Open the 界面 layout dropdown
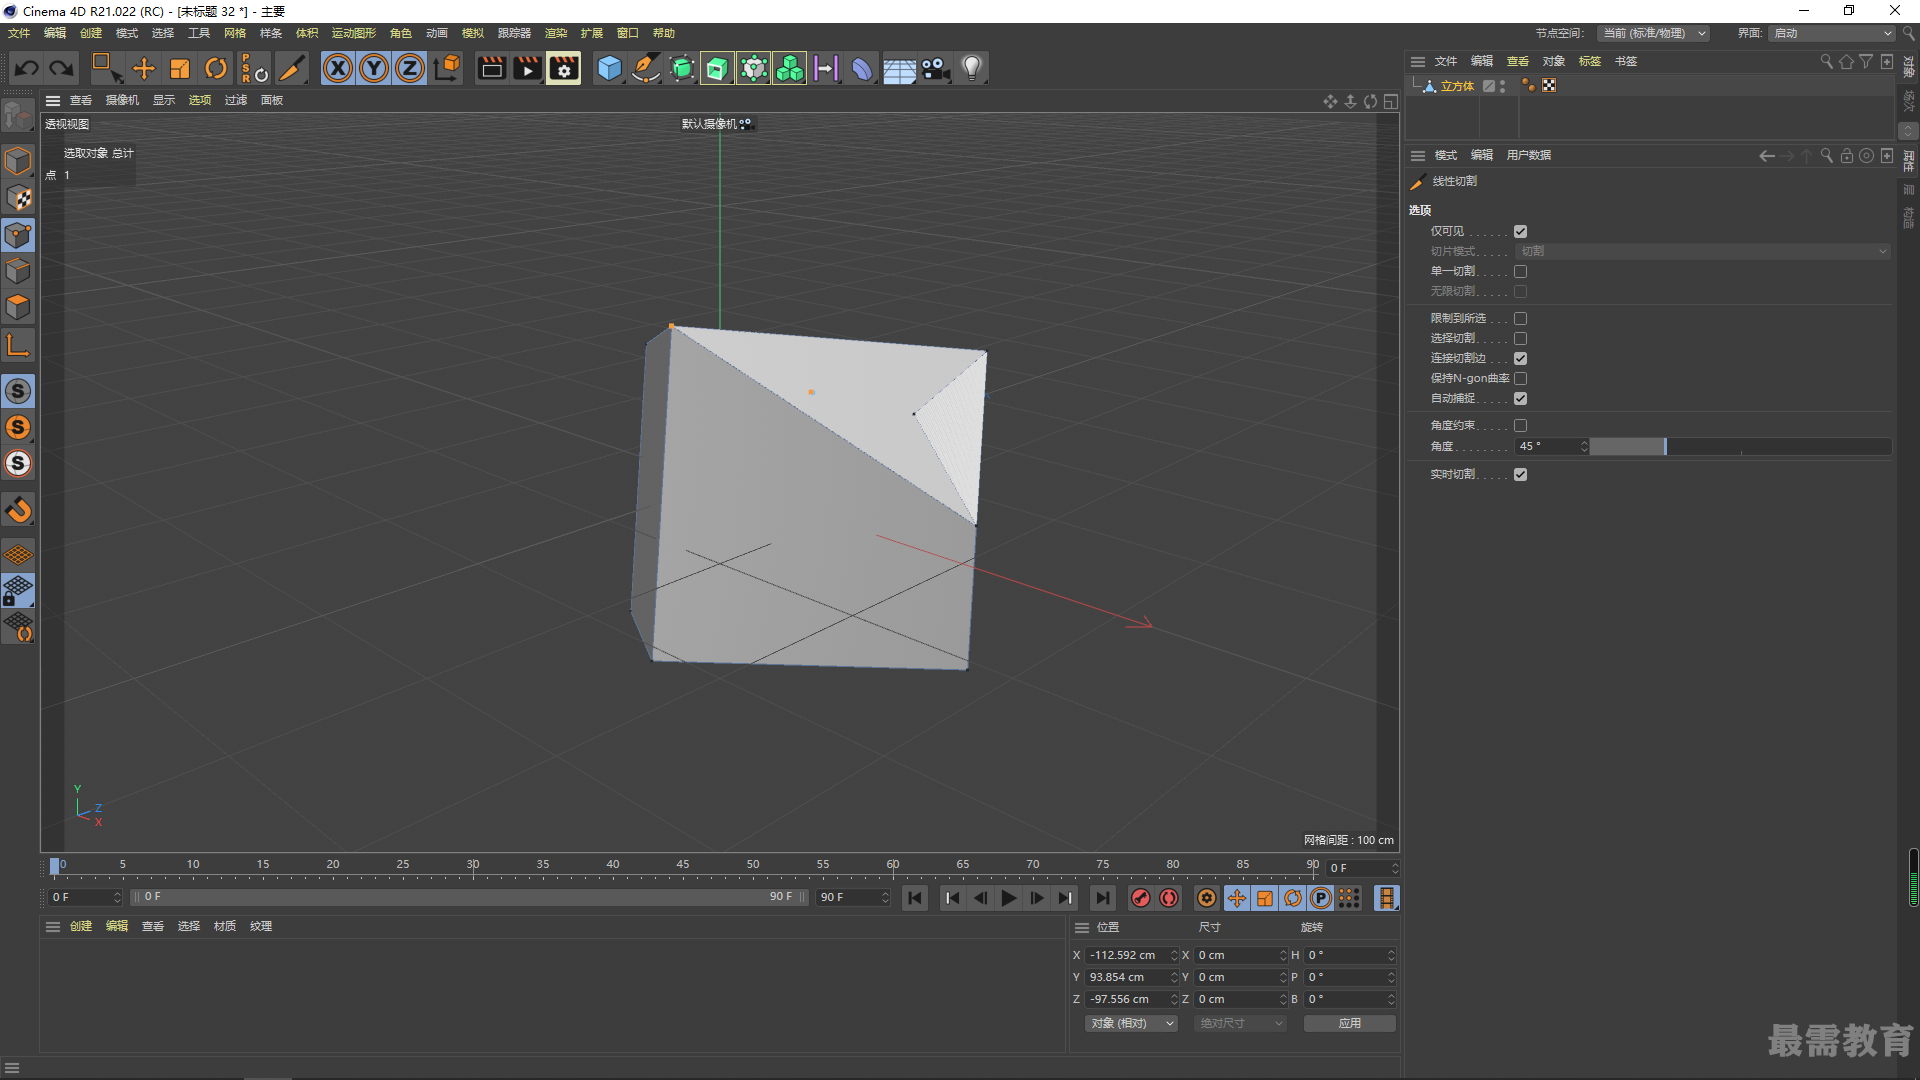The image size is (1920, 1080). [x=1832, y=33]
